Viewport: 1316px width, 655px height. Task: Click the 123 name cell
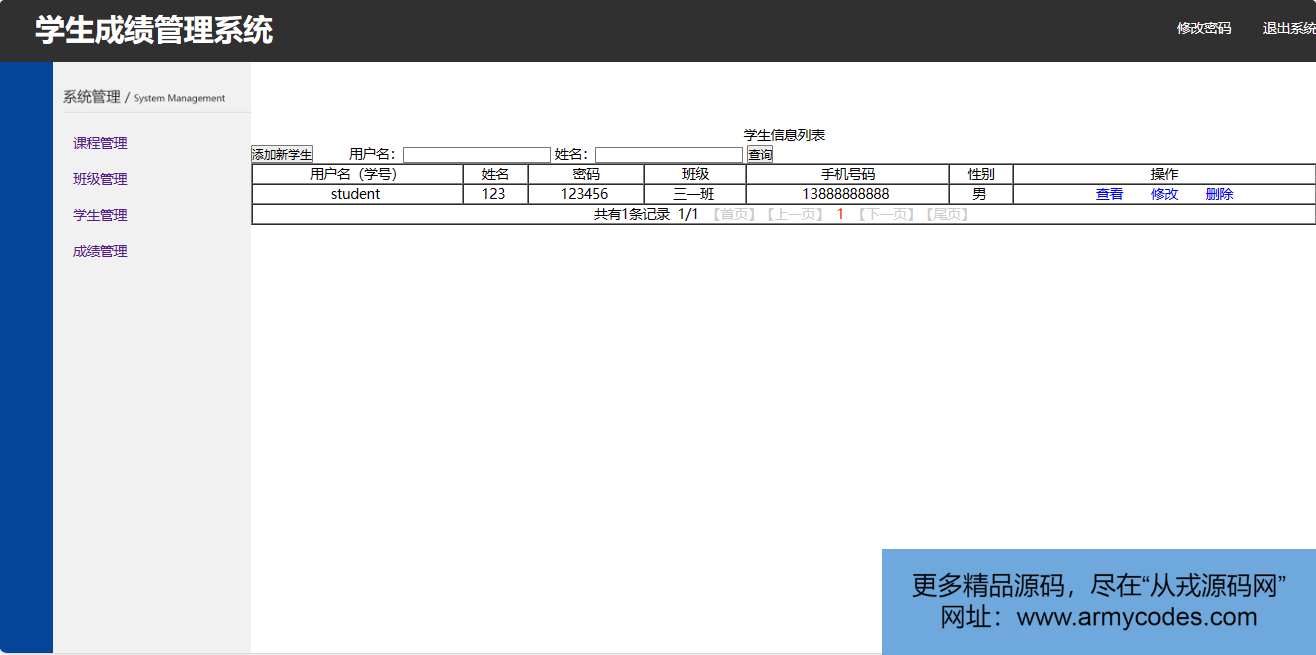pos(494,194)
